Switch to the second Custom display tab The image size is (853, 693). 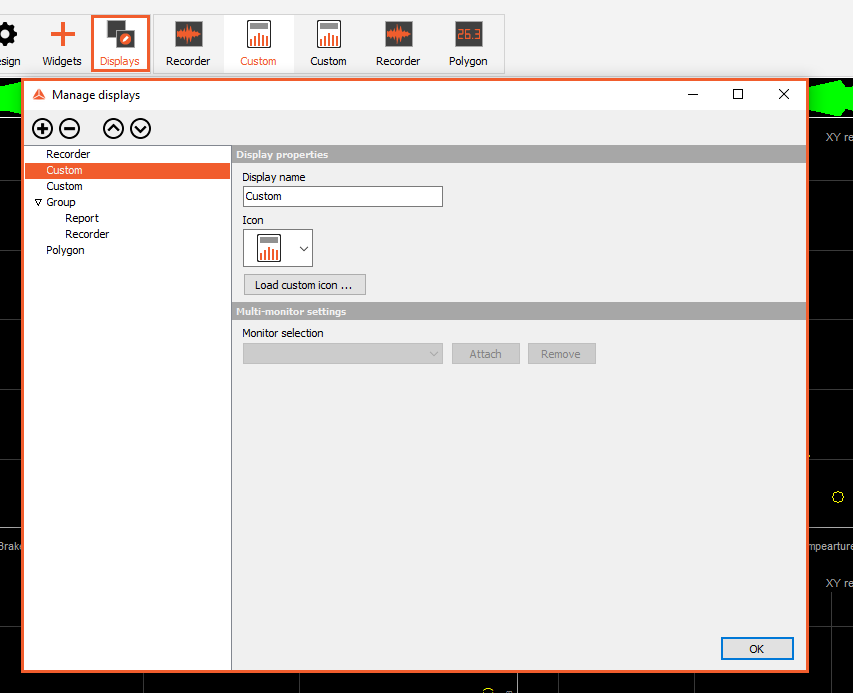329,44
